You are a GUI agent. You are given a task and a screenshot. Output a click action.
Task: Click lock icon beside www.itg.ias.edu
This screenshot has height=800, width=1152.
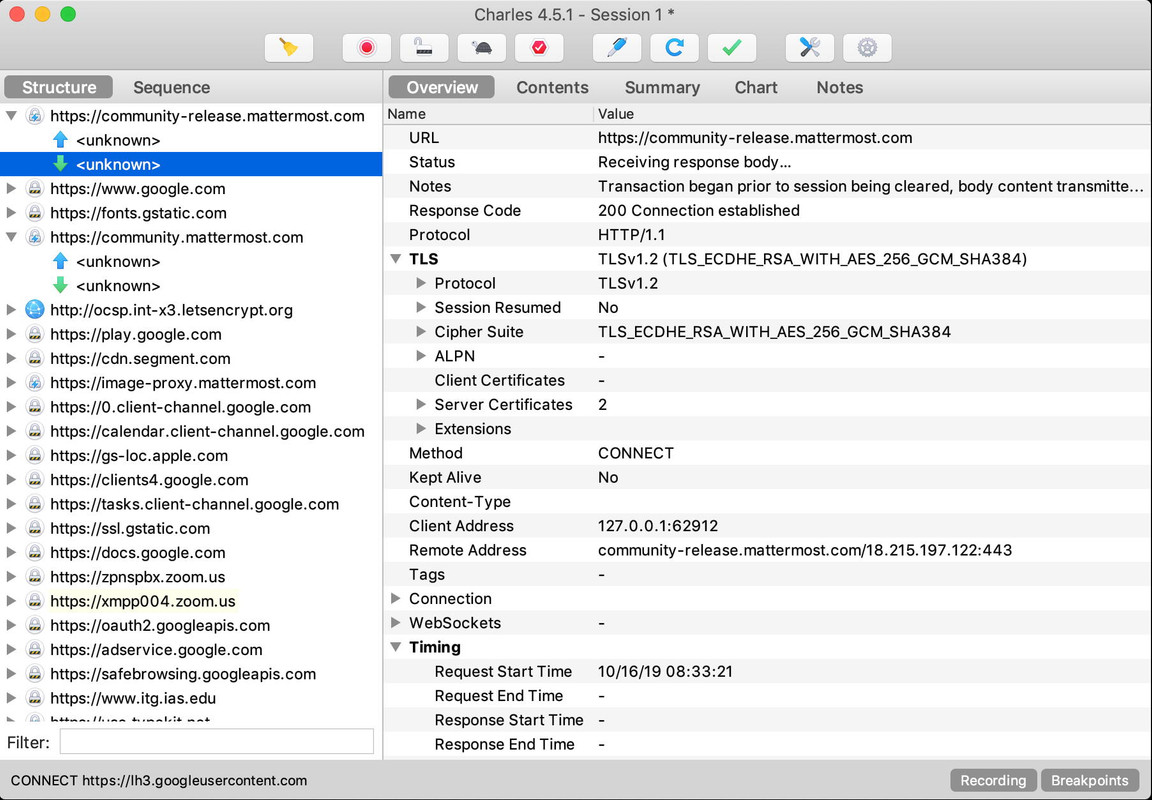coord(35,698)
